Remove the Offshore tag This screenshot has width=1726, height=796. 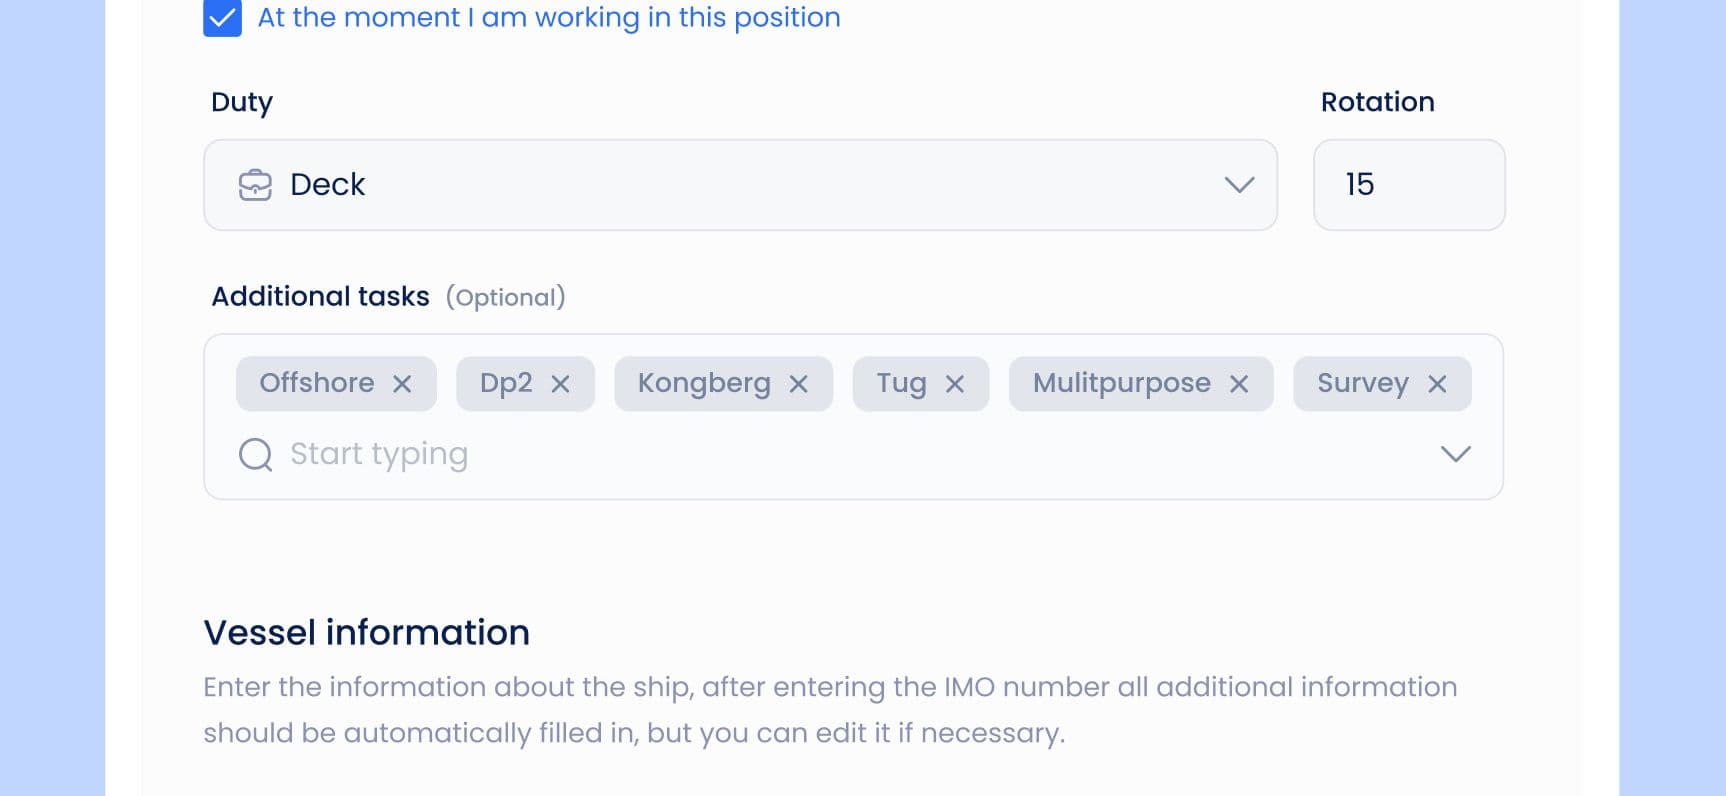402,384
